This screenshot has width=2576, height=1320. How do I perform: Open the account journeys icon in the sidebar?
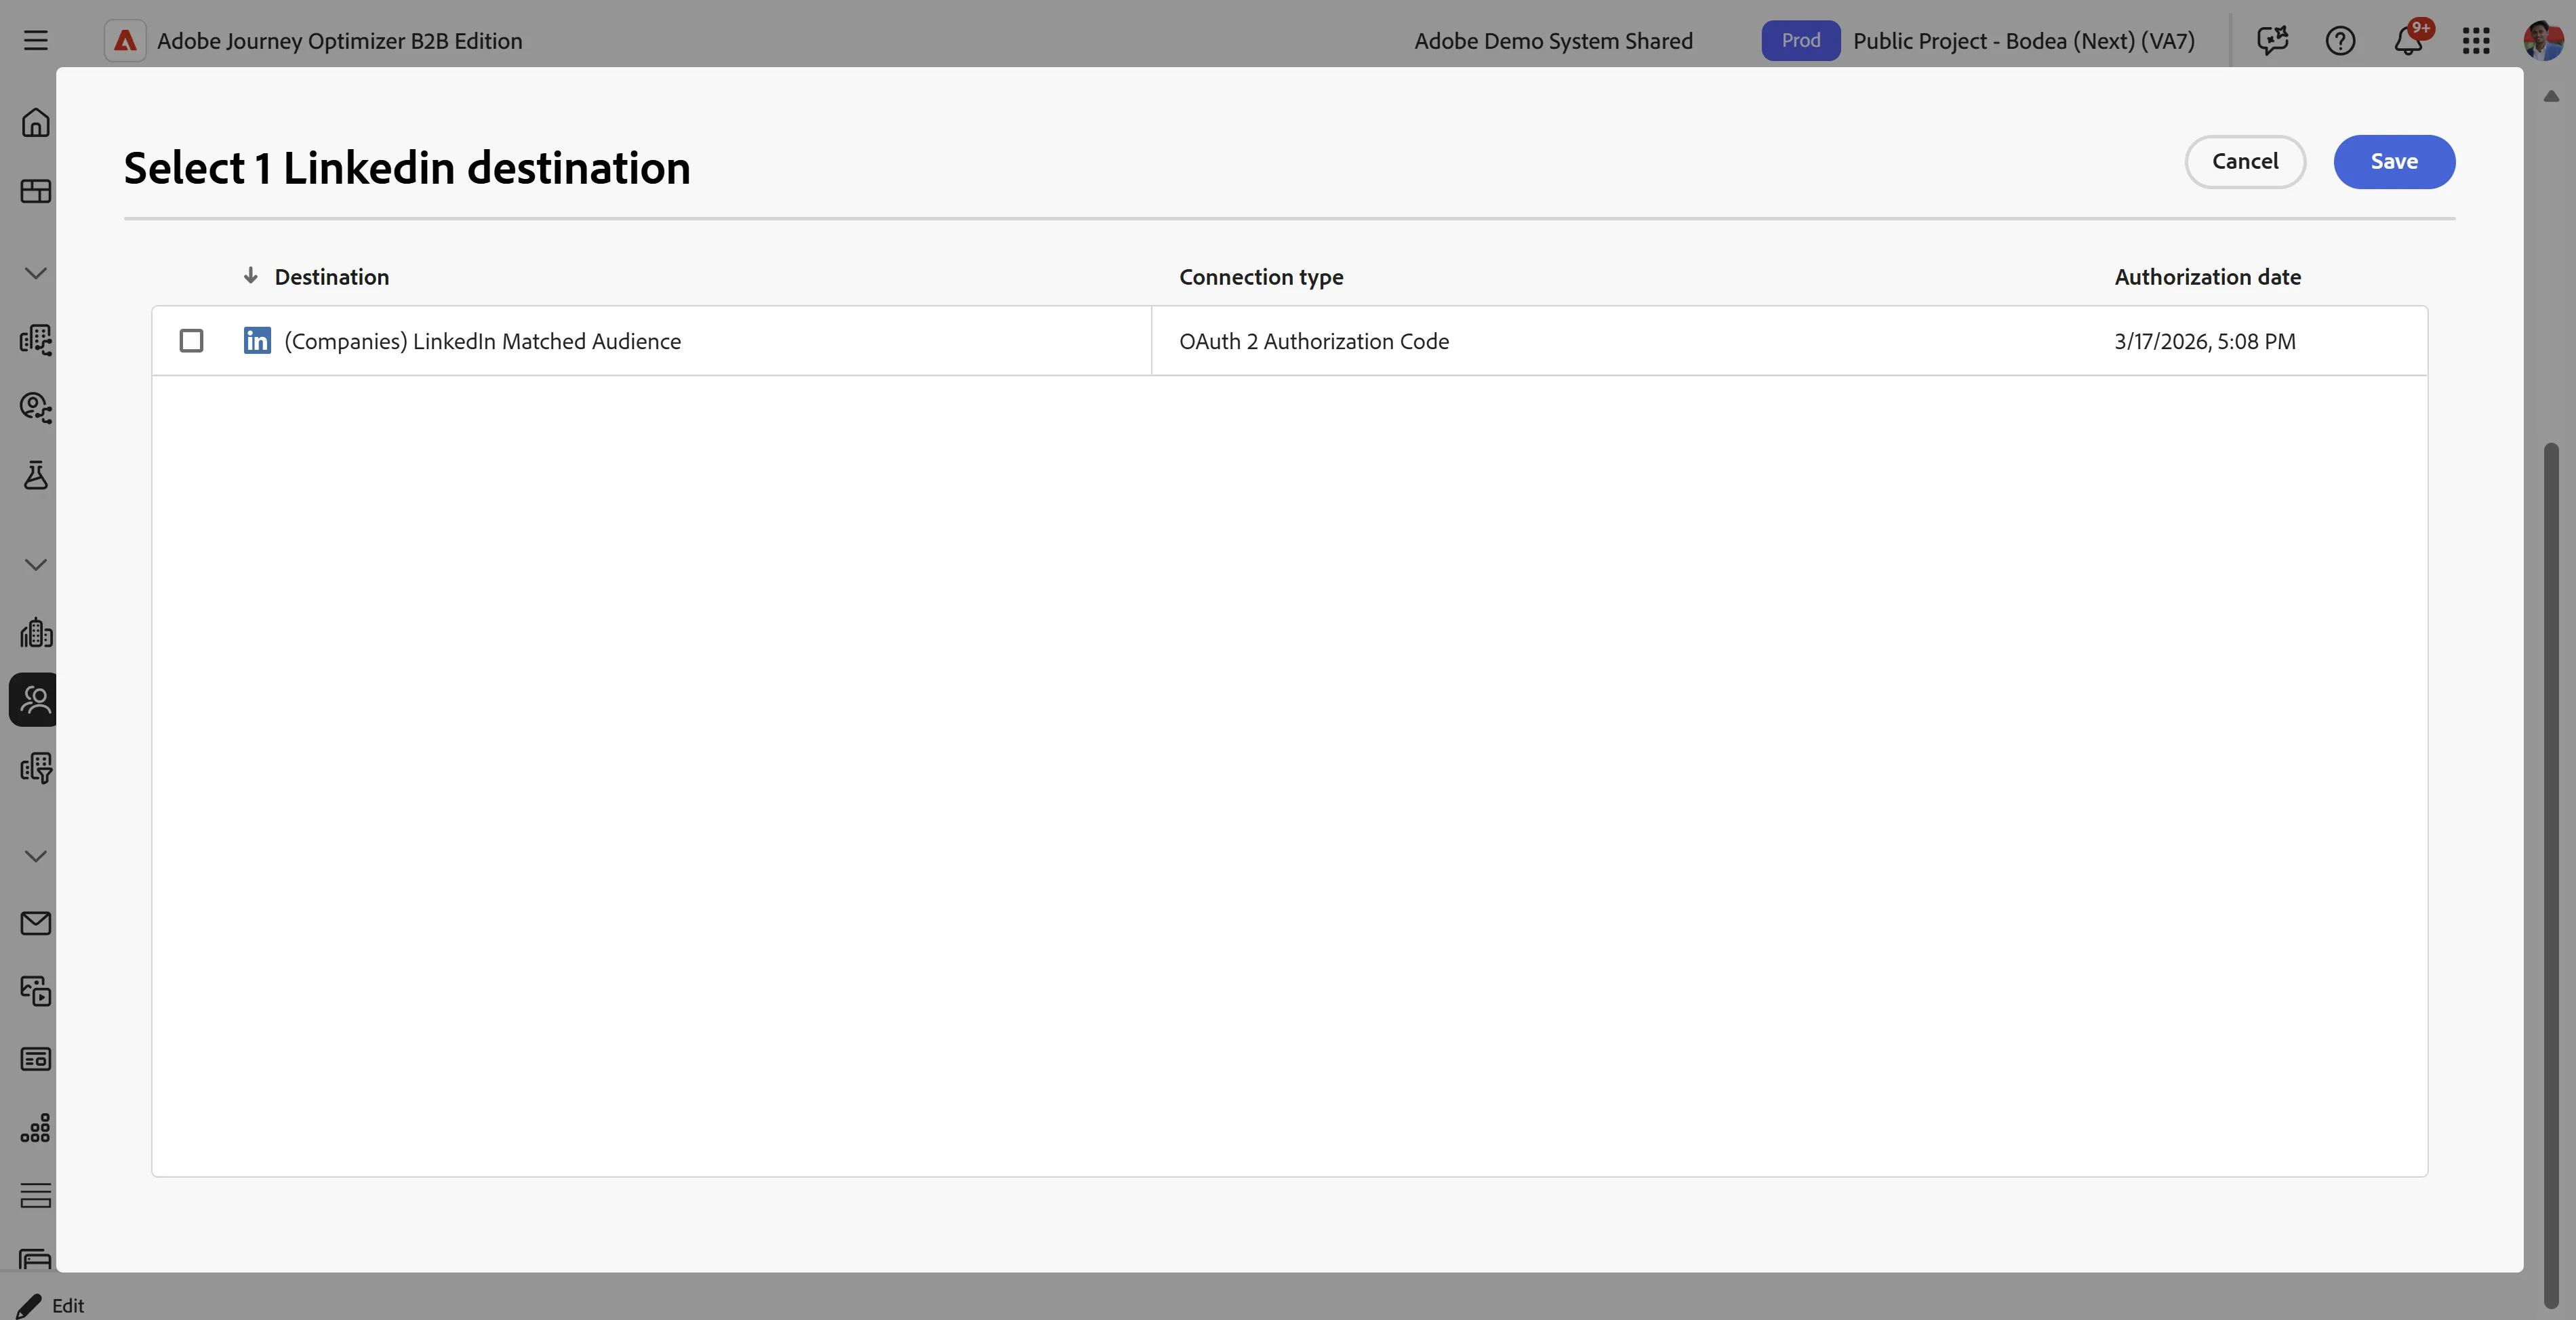click(x=36, y=340)
